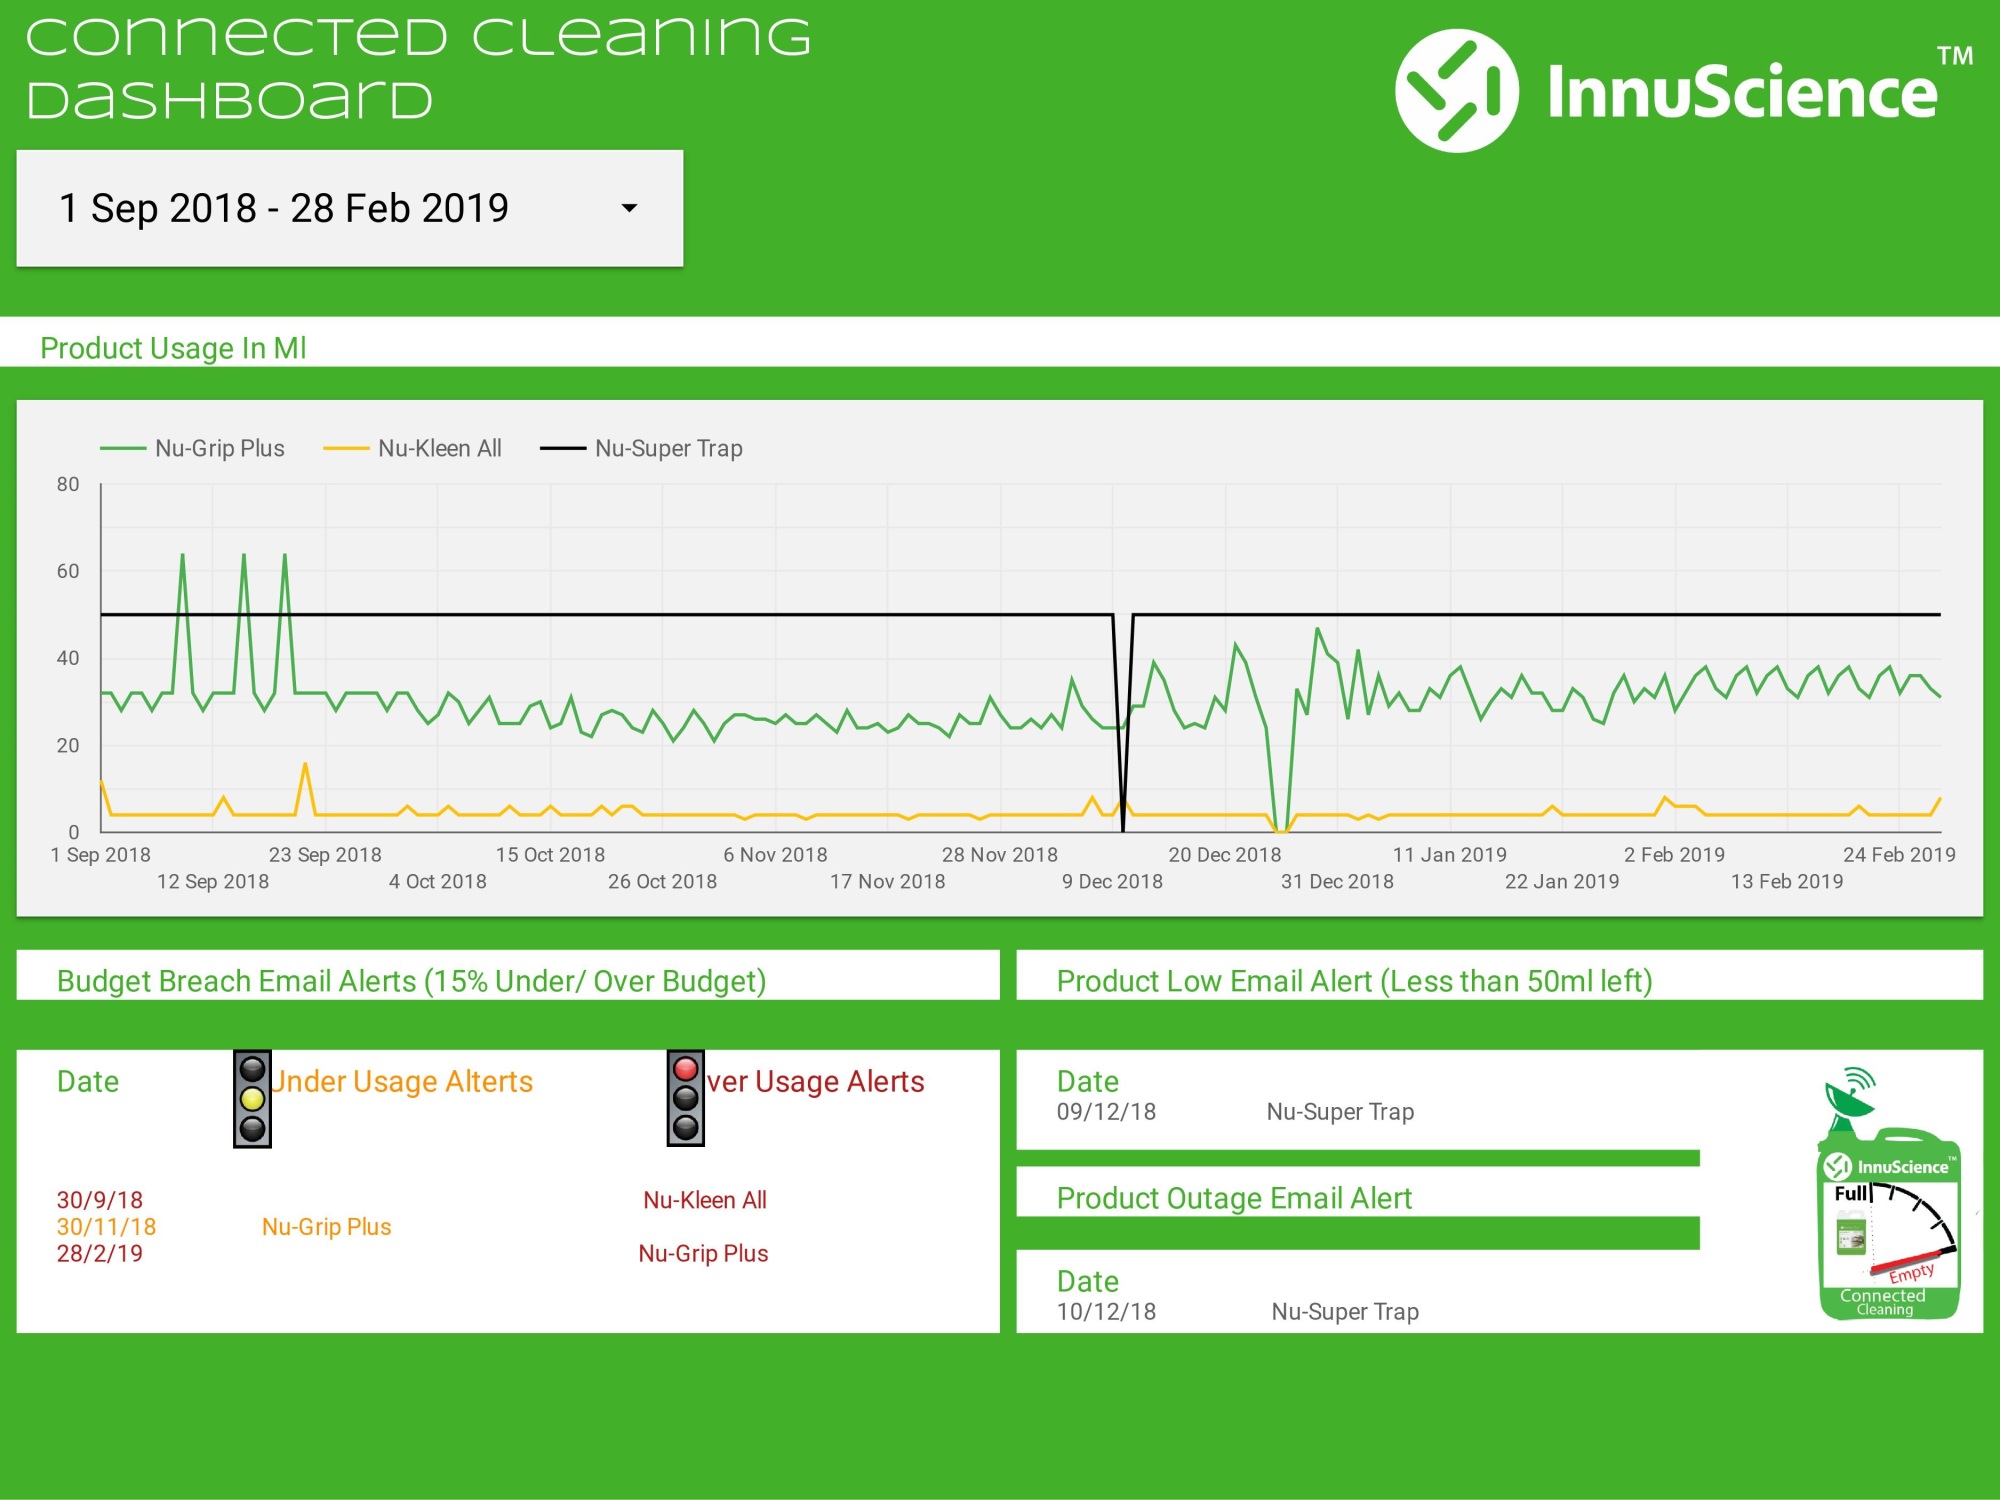
Task: Click the Connected Cleaning Dashboard title
Action: (418, 69)
